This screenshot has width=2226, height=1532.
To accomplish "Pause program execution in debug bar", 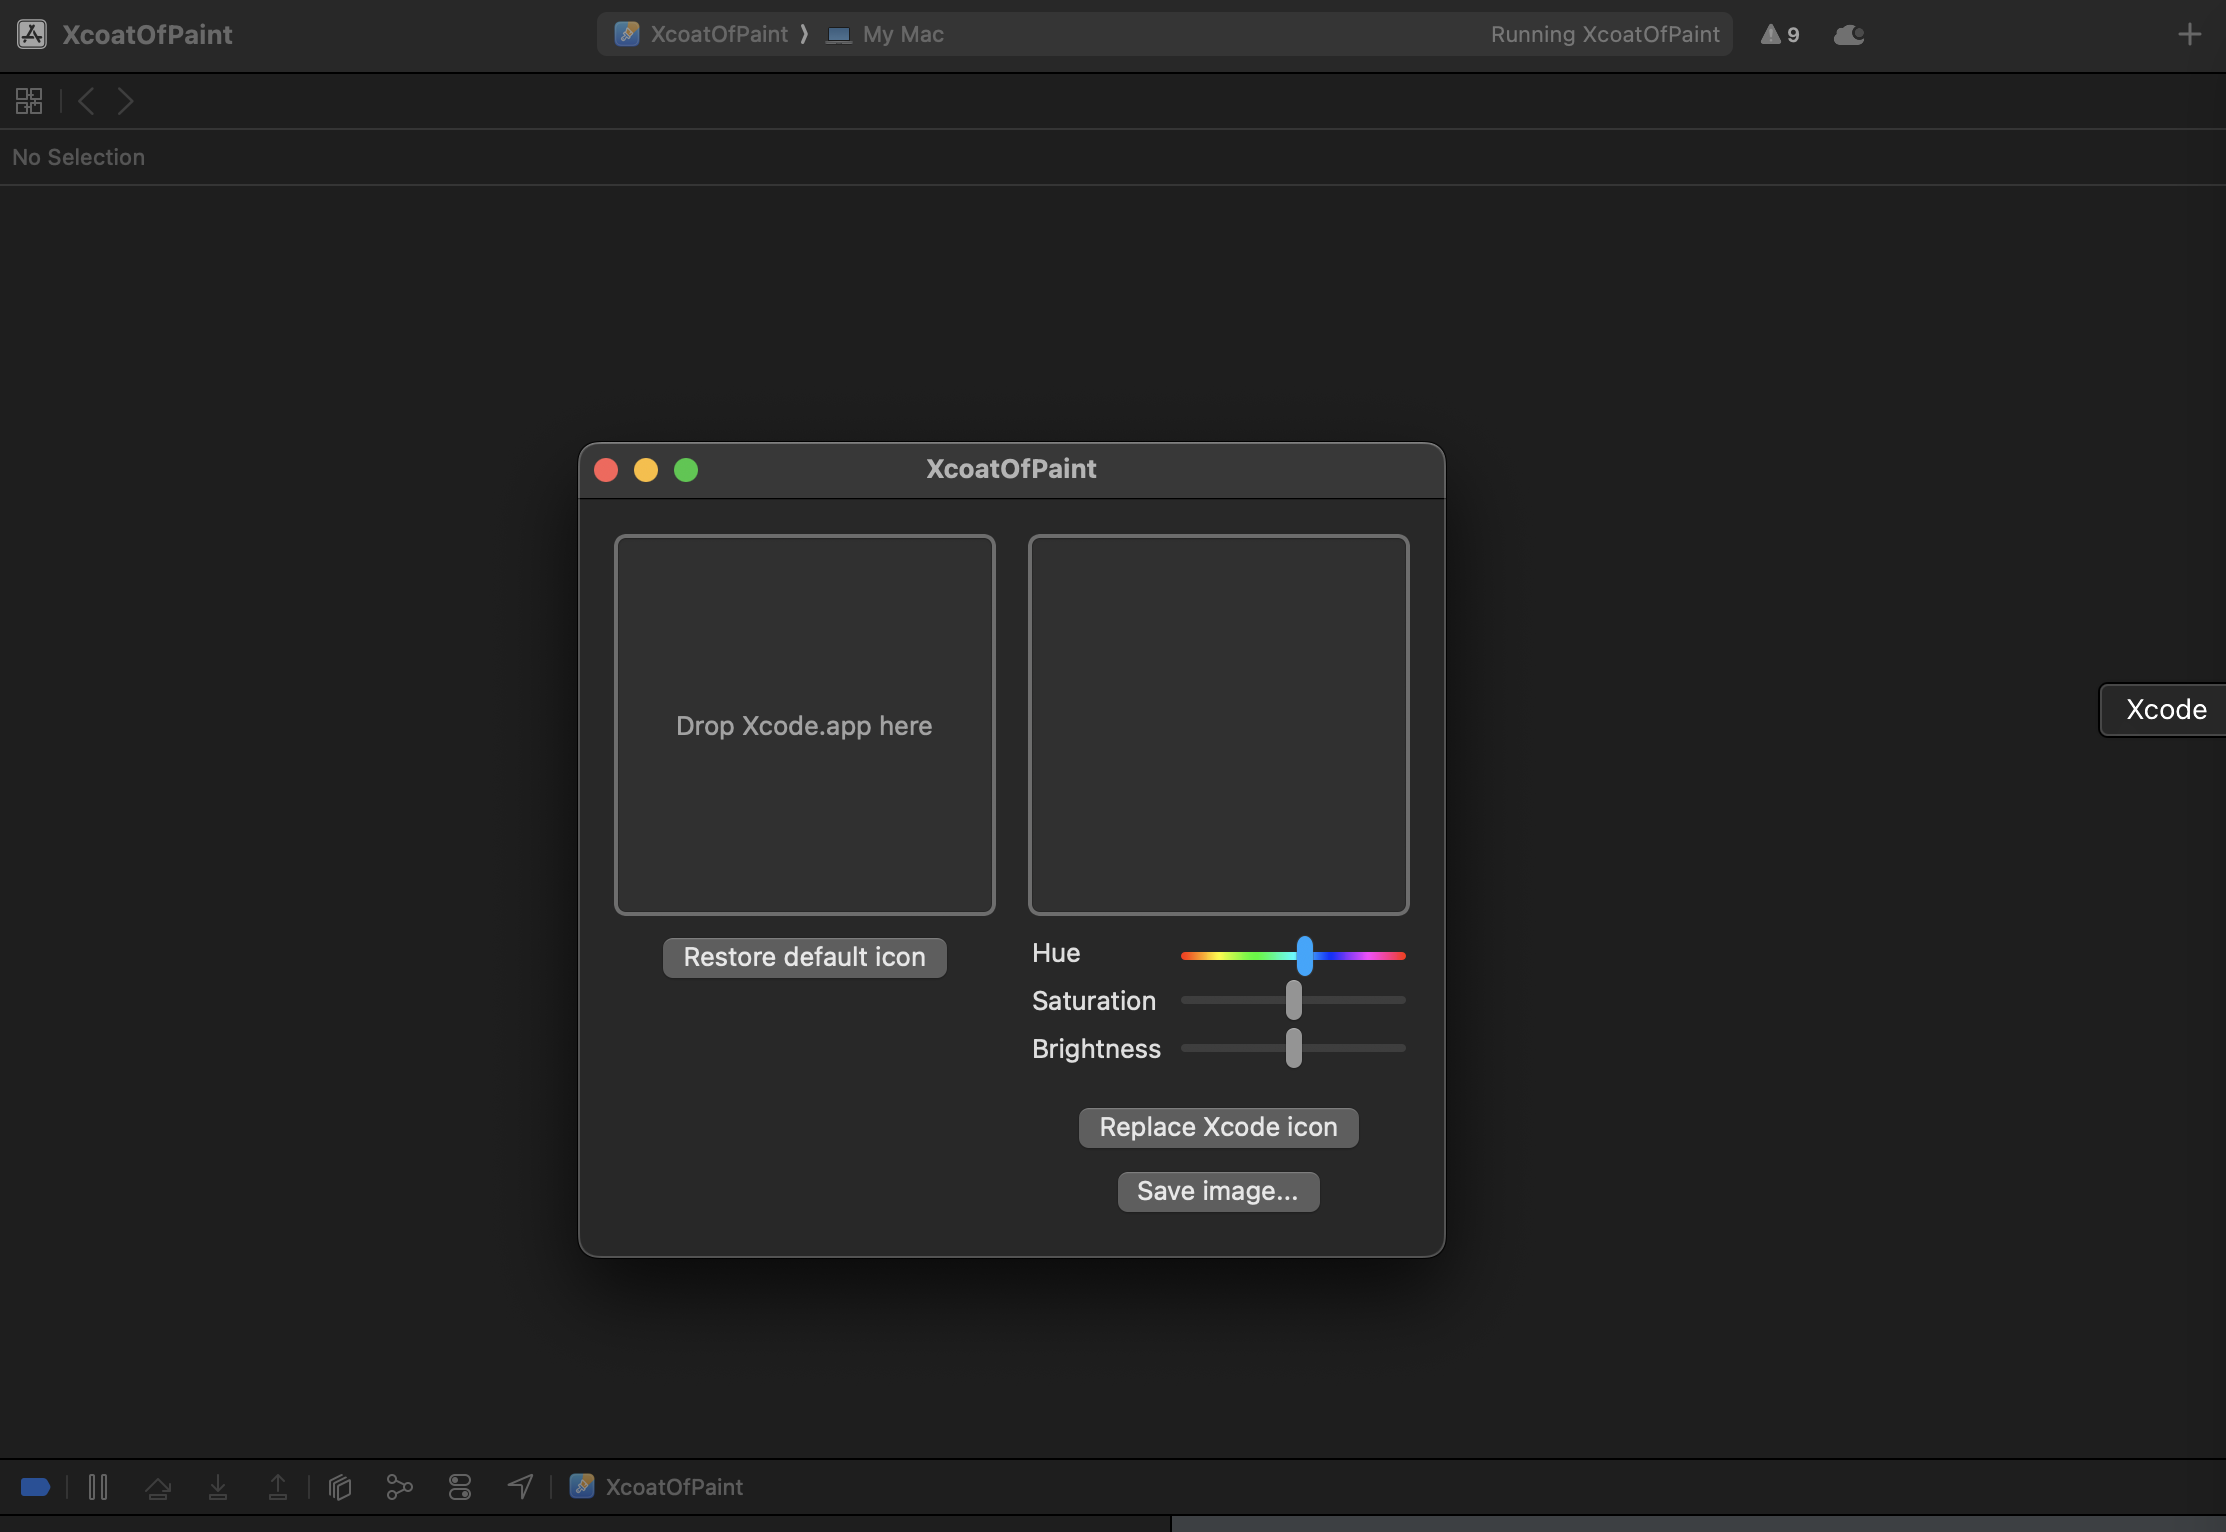I will click(98, 1487).
